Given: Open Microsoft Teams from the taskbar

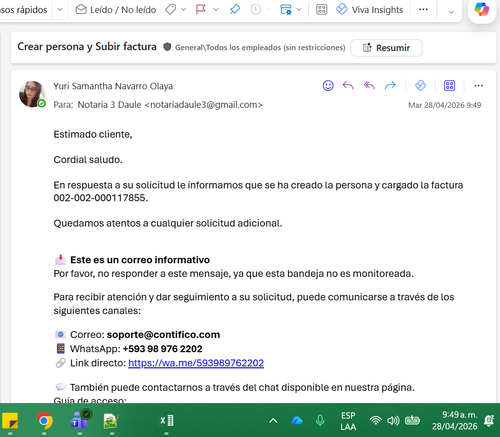Looking at the screenshot, I should 80,421.
